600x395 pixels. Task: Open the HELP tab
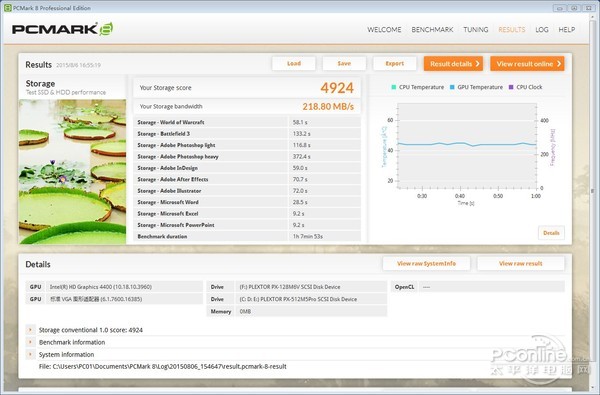(567, 29)
